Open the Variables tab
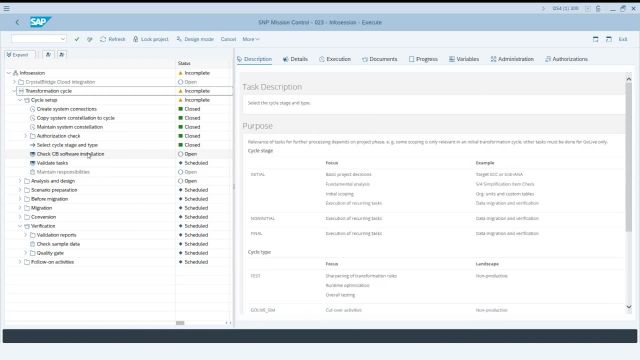Viewport: 640px width, 360px height. [x=464, y=59]
